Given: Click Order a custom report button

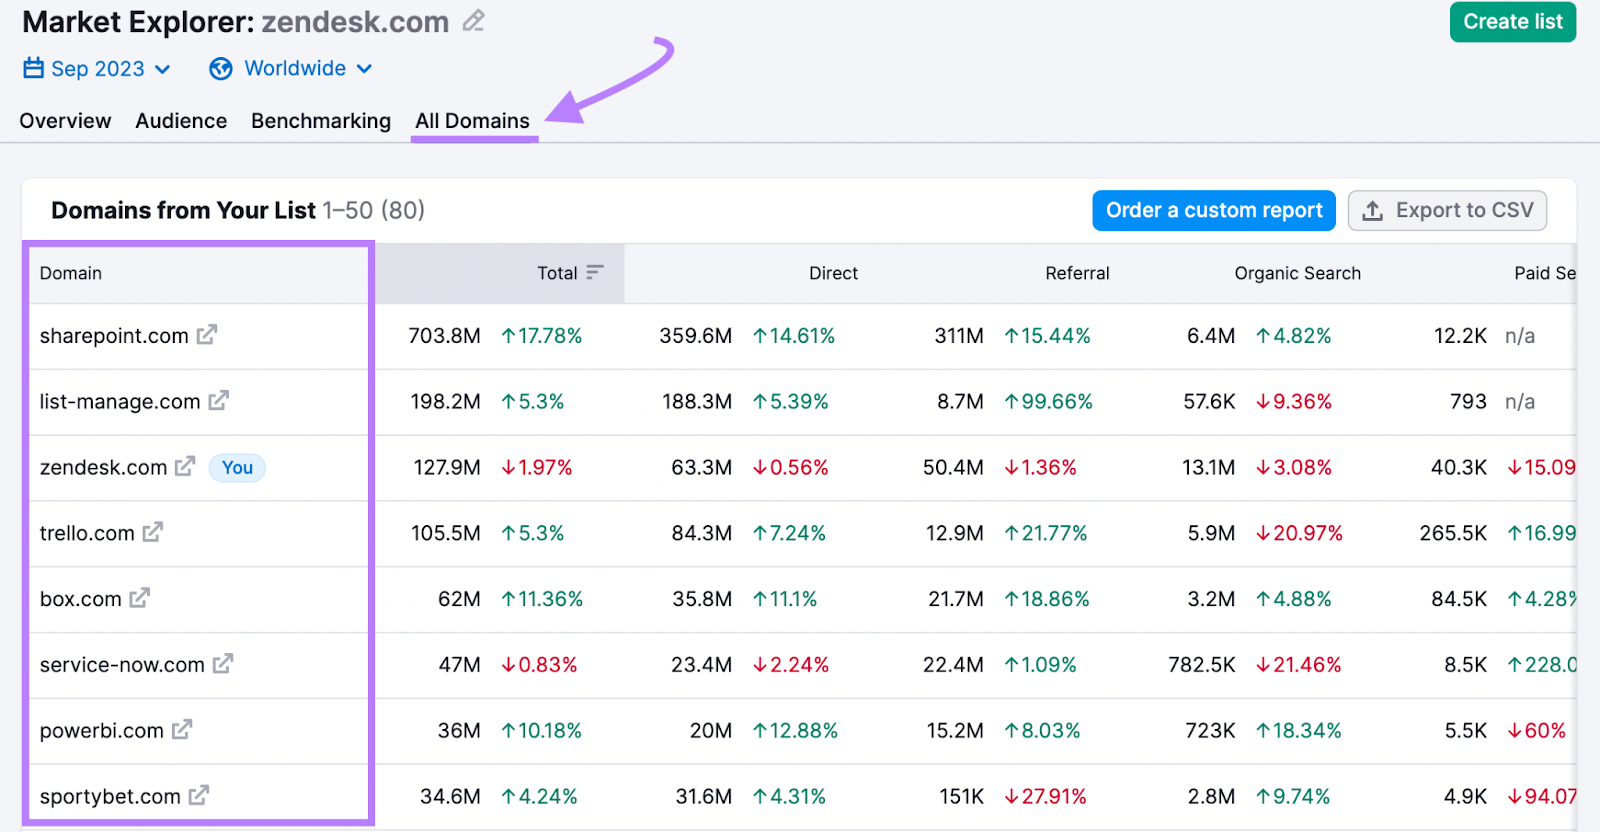Looking at the screenshot, I should [1214, 211].
